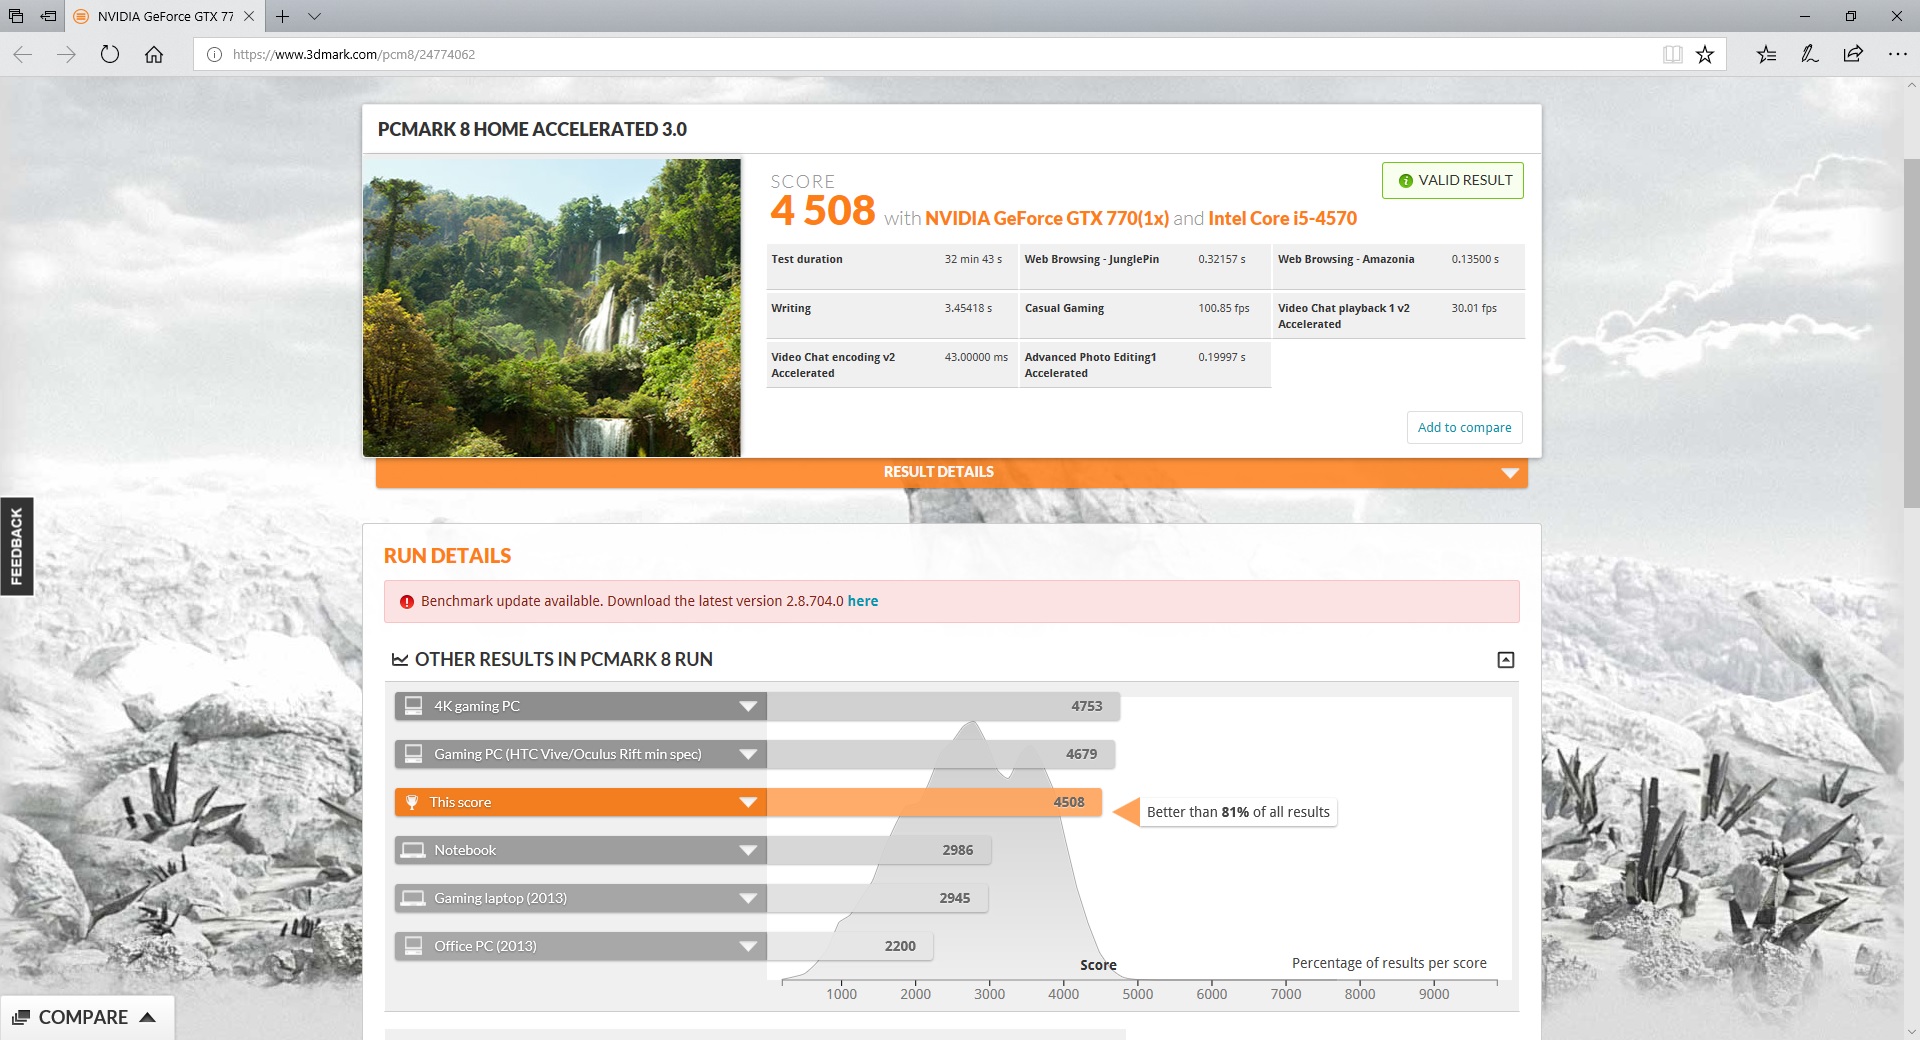Click the Add notes pen icon
This screenshot has width=1920, height=1040.
point(1809,55)
